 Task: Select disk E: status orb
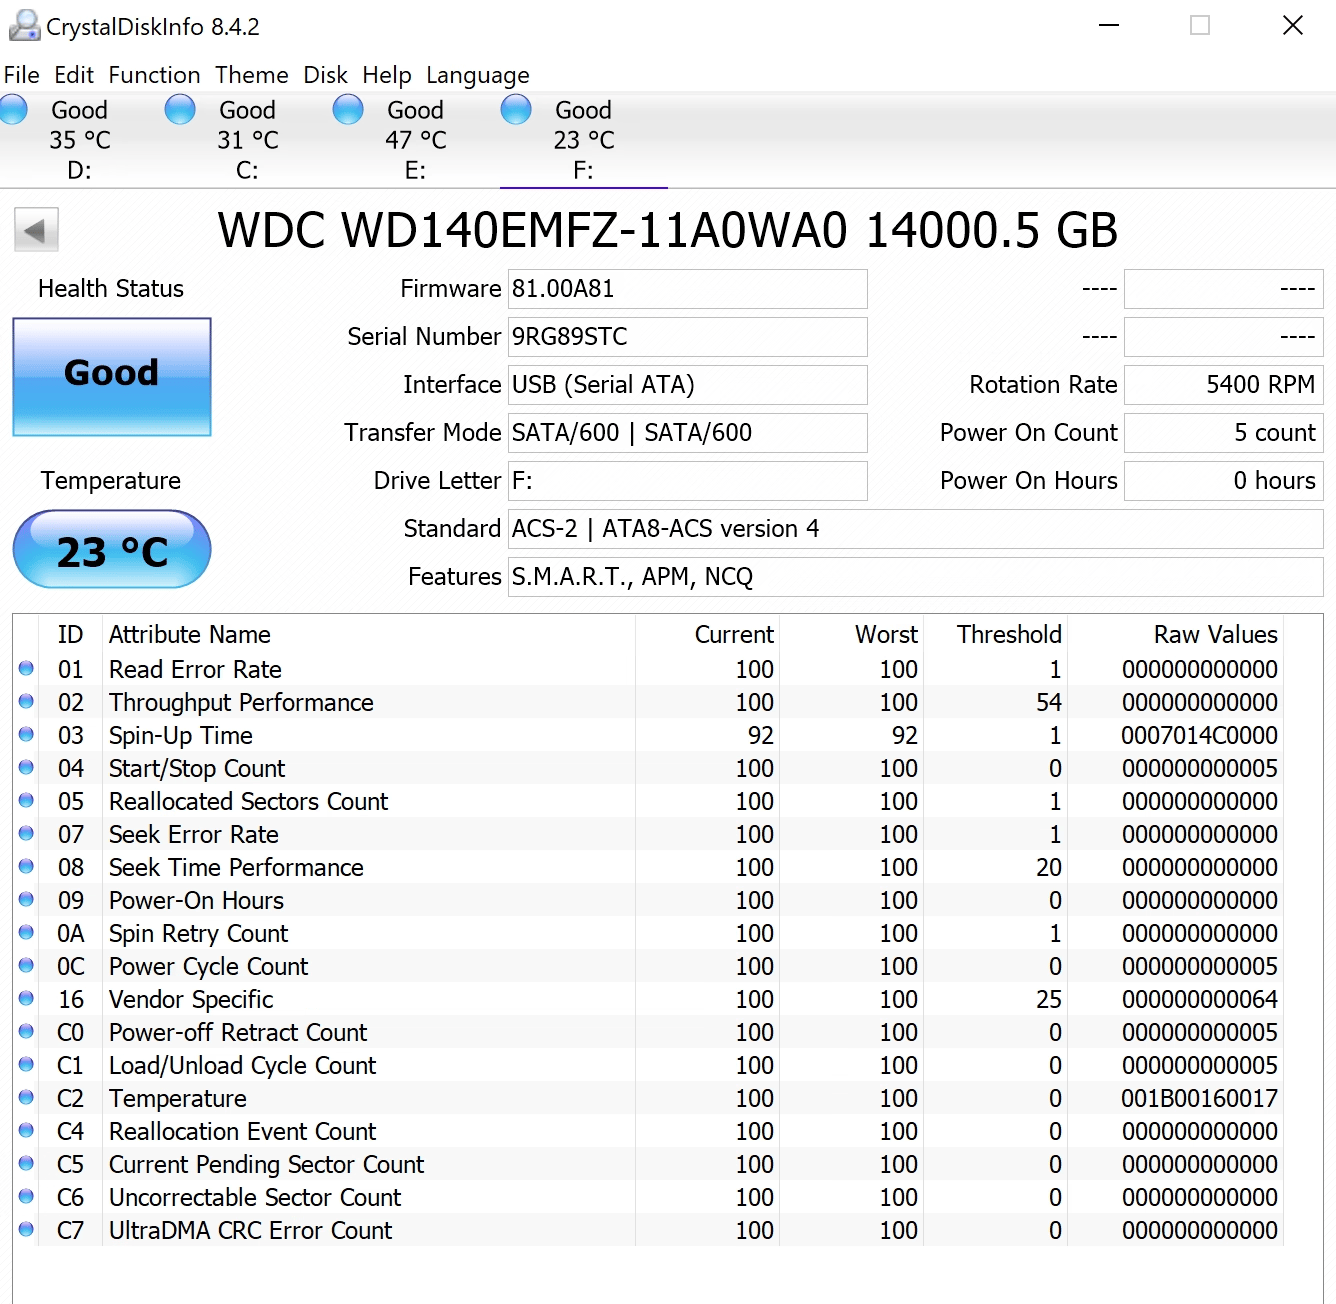coord(348,109)
